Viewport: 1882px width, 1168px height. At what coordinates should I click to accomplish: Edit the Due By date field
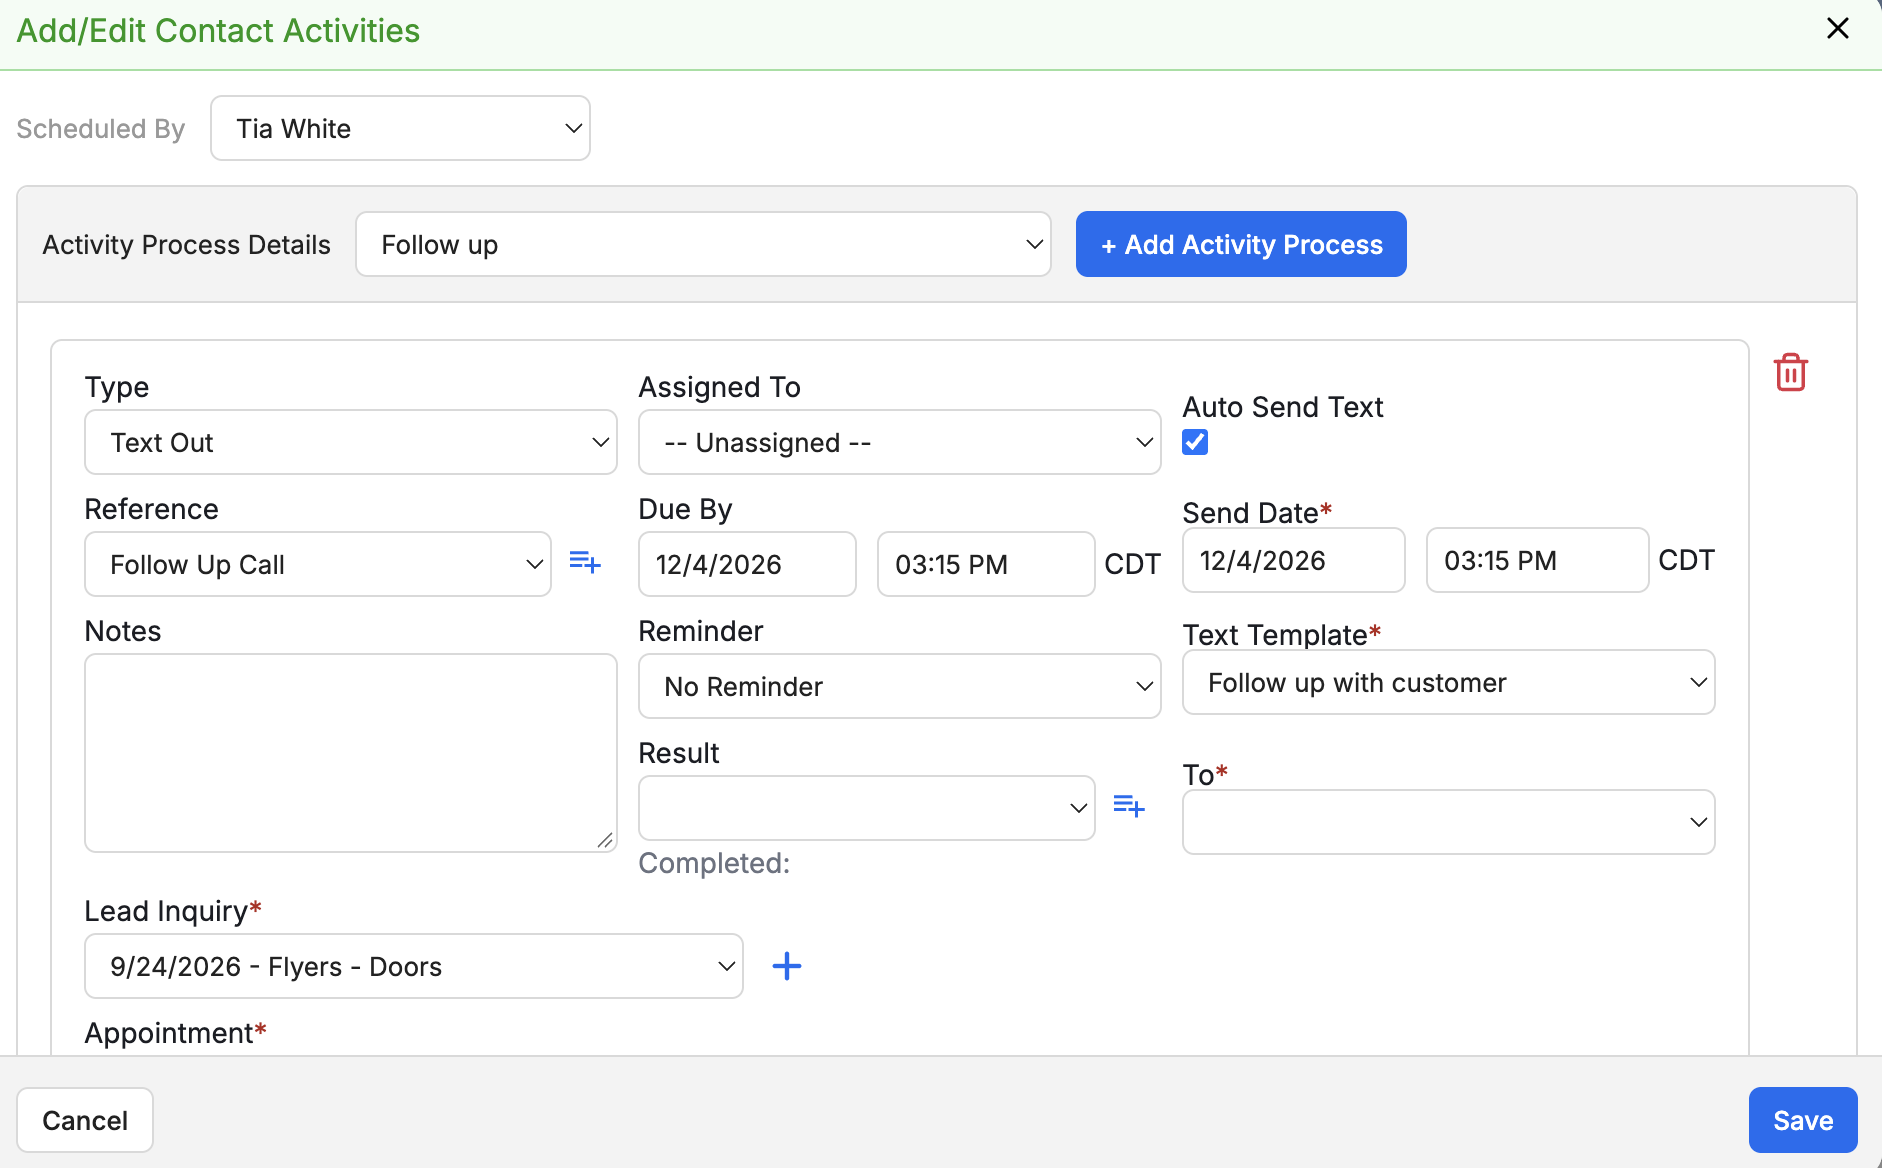(747, 564)
